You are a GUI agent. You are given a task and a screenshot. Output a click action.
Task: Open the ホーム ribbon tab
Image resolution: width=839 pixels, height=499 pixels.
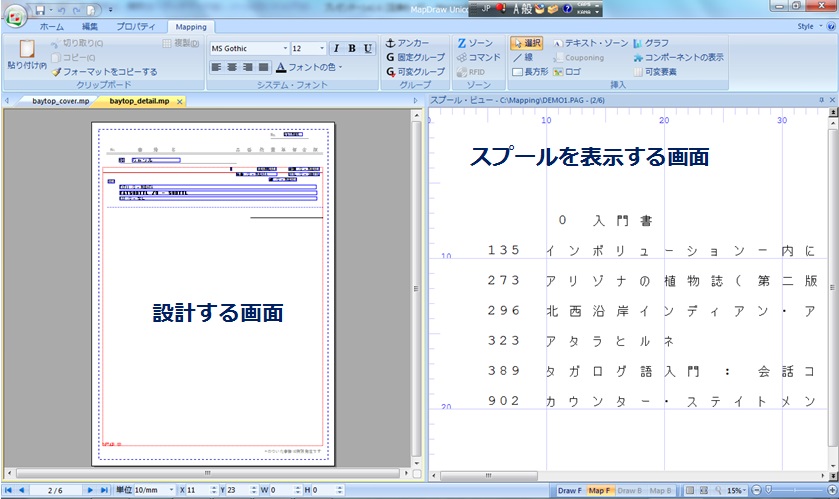(x=51, y=26)
